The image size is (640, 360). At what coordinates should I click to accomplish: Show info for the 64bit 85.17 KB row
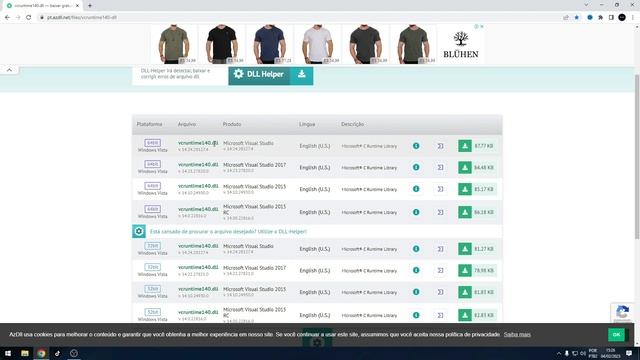tap(416, 189)
